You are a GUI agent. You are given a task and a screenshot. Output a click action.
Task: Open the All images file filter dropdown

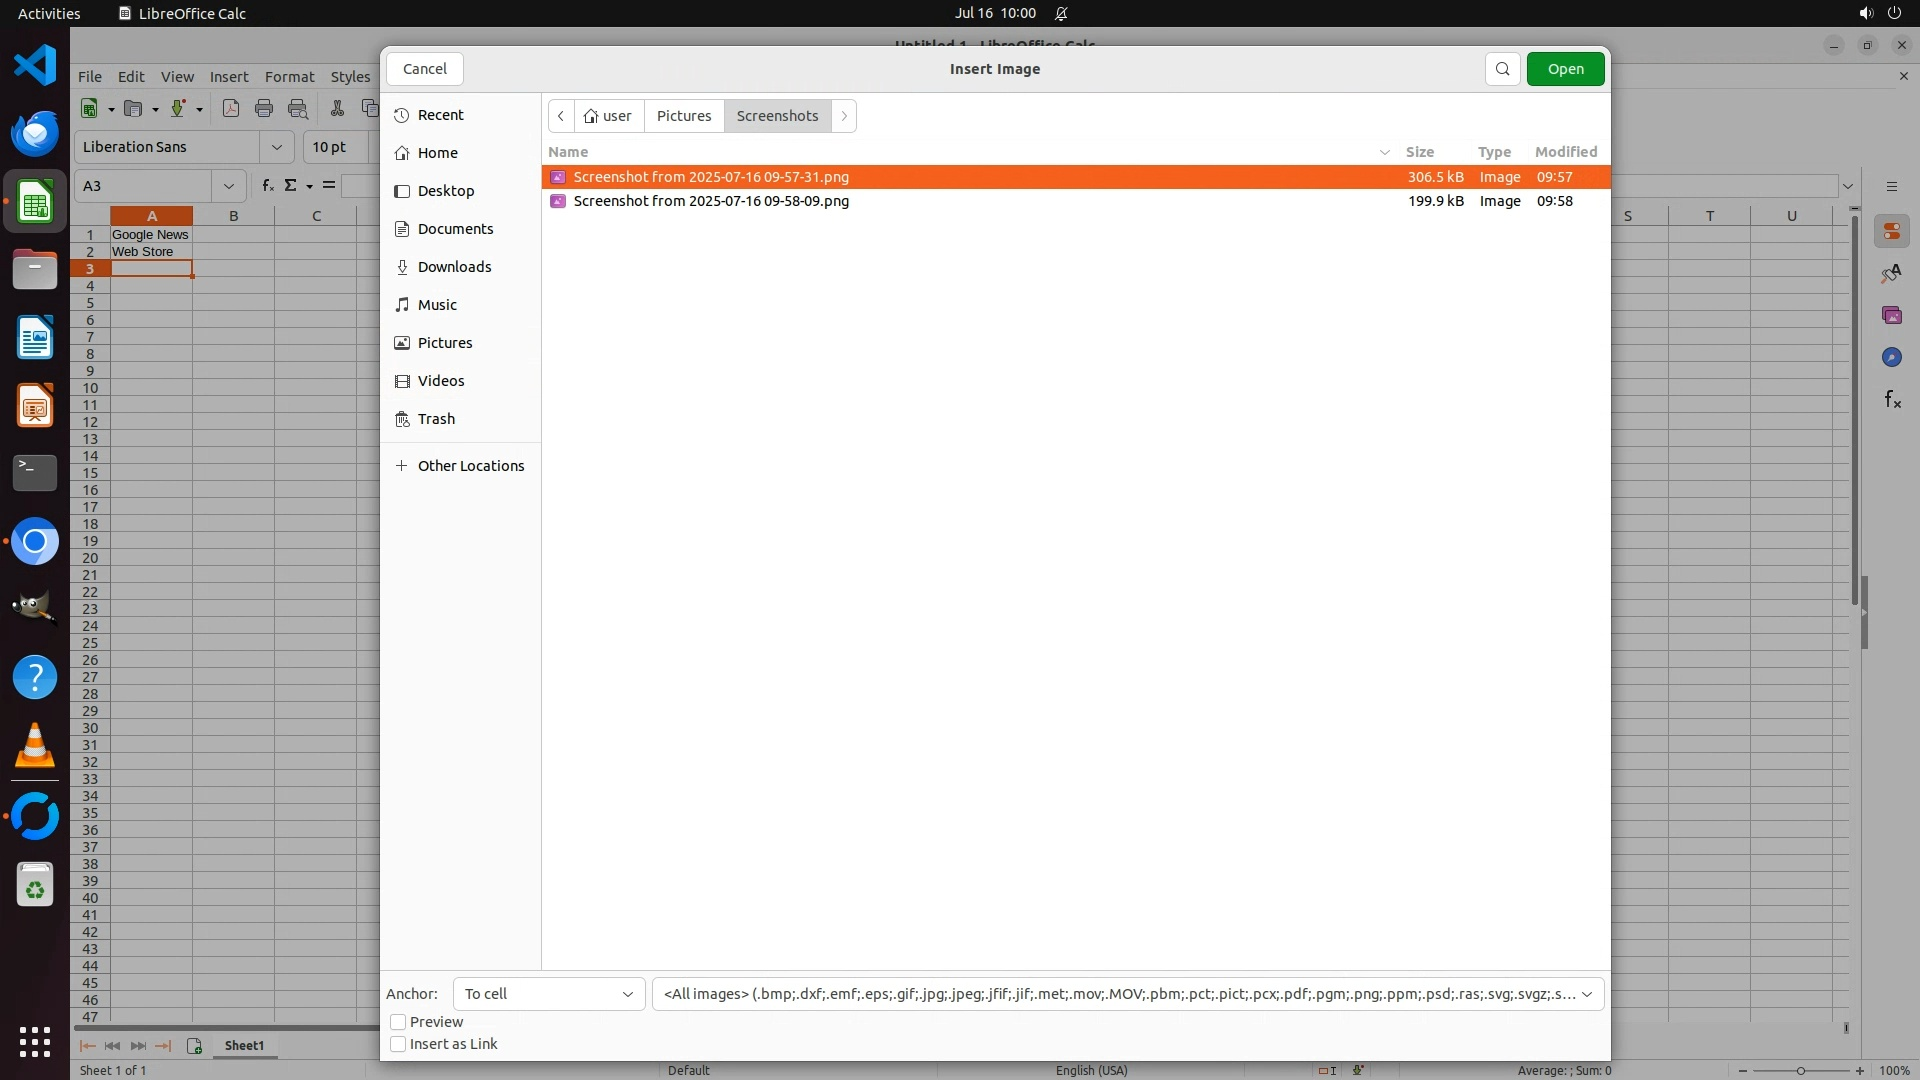click(x=1127, y=994)
